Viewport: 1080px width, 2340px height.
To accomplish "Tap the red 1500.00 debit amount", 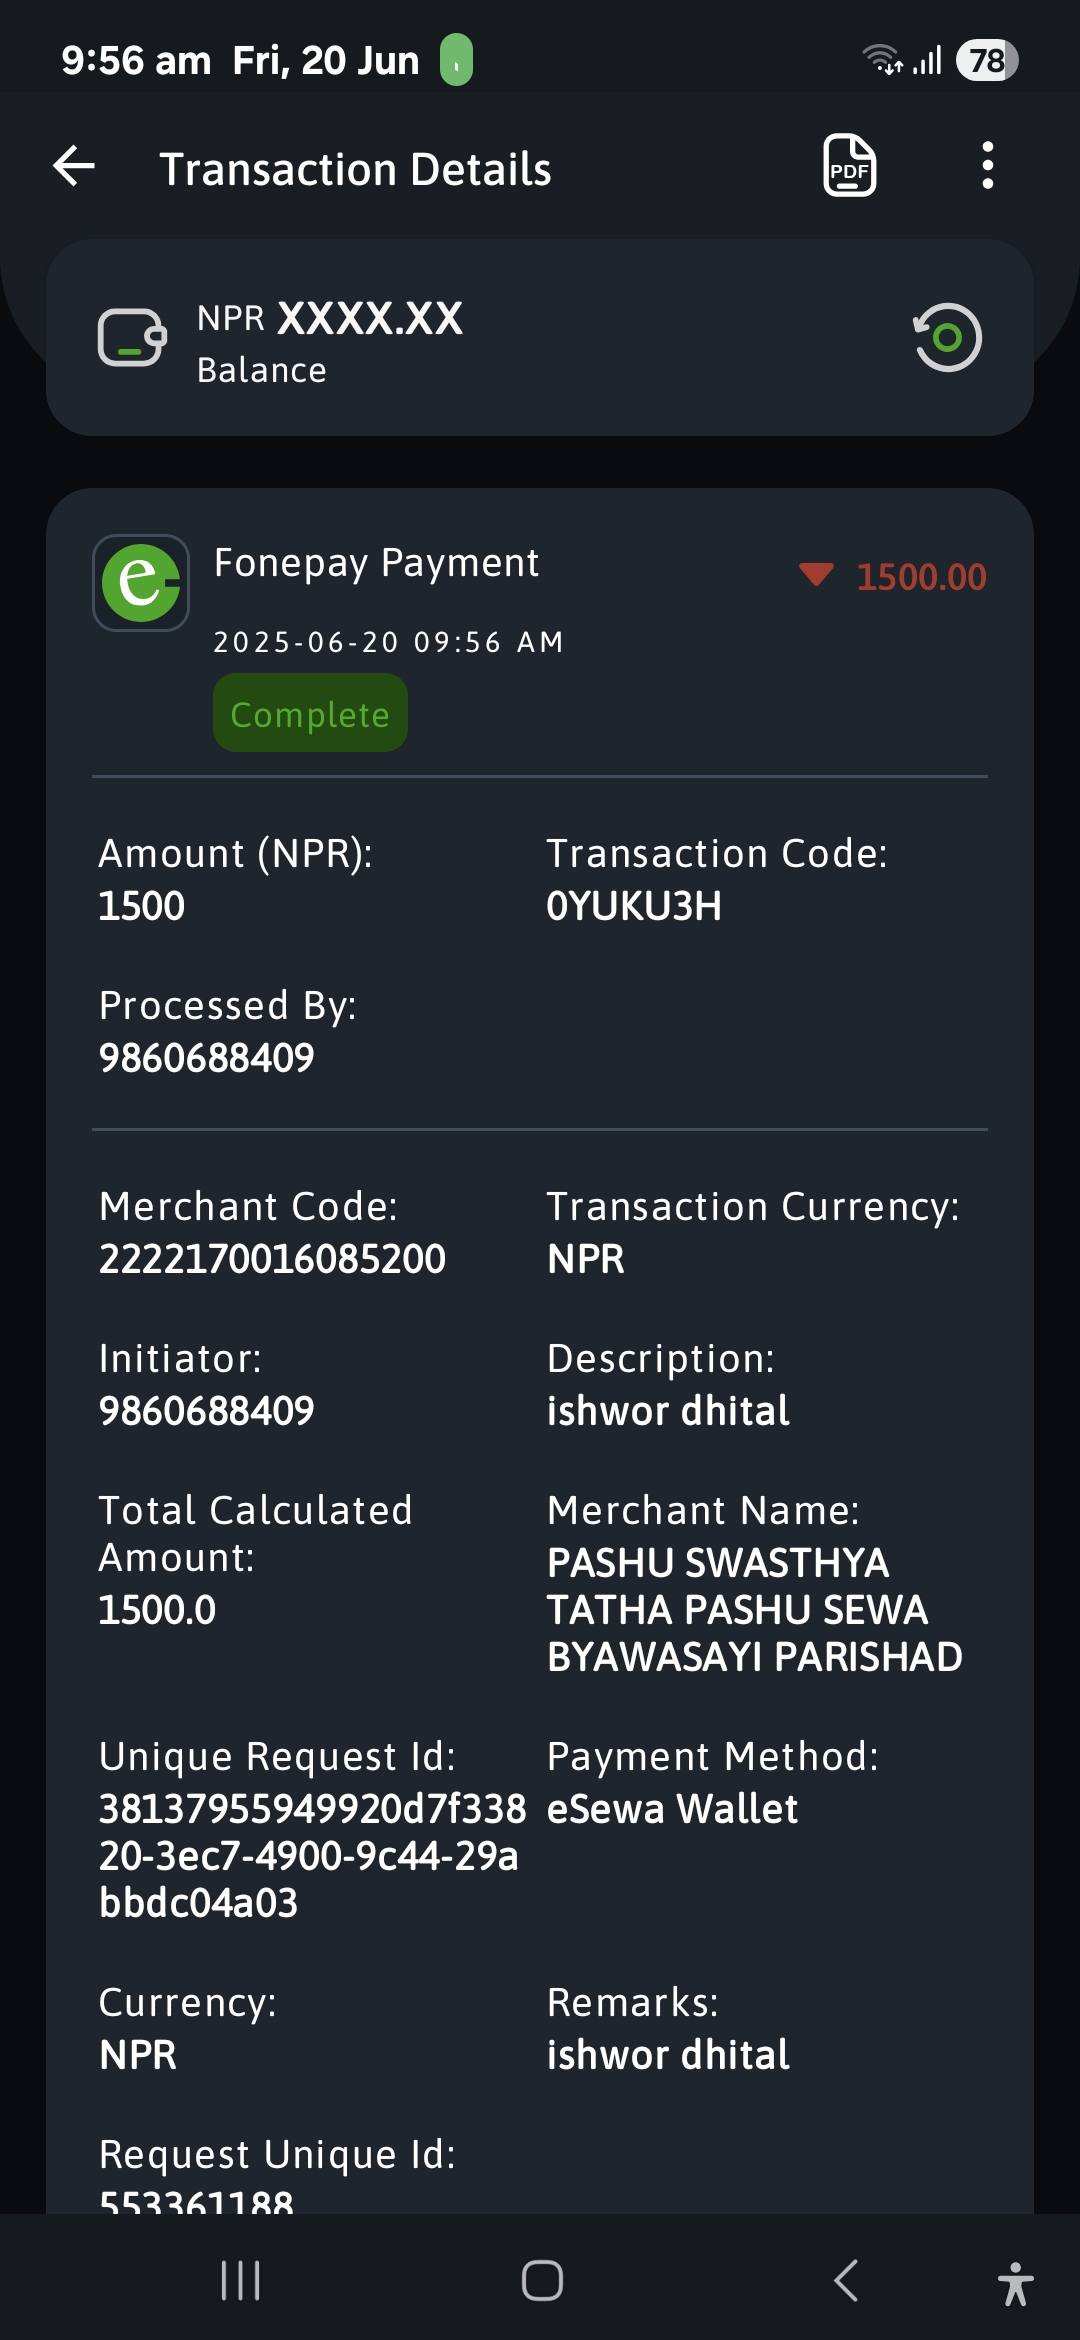I will tap(921, 577).
